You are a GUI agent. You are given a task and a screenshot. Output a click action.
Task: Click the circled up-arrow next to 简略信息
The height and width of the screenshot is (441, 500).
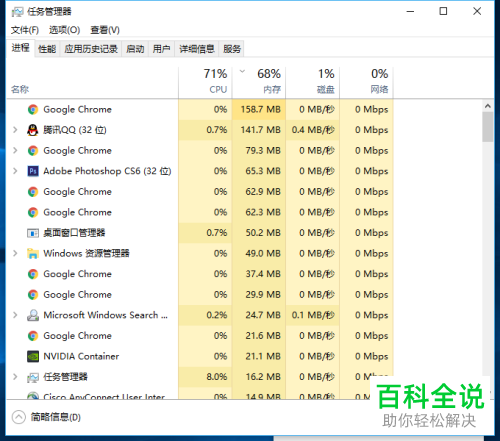point(19,417)
